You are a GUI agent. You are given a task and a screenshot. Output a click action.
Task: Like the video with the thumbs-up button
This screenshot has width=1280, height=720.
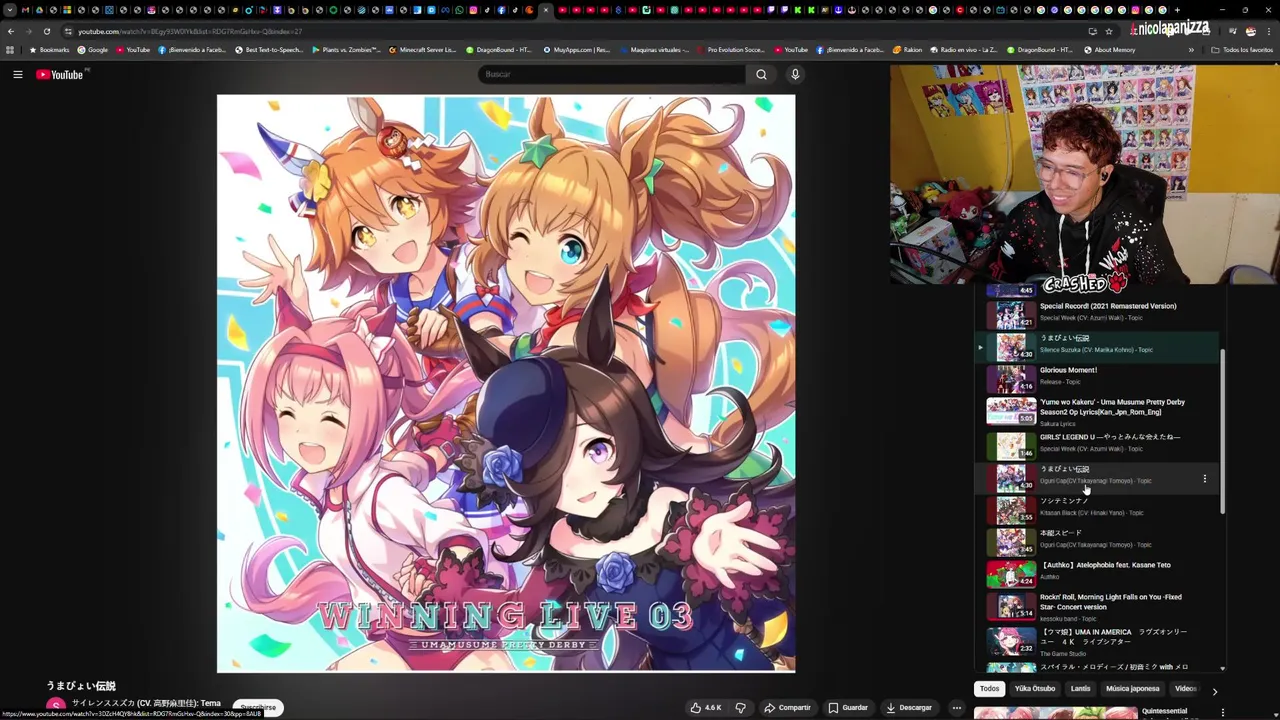coord(705,707)
